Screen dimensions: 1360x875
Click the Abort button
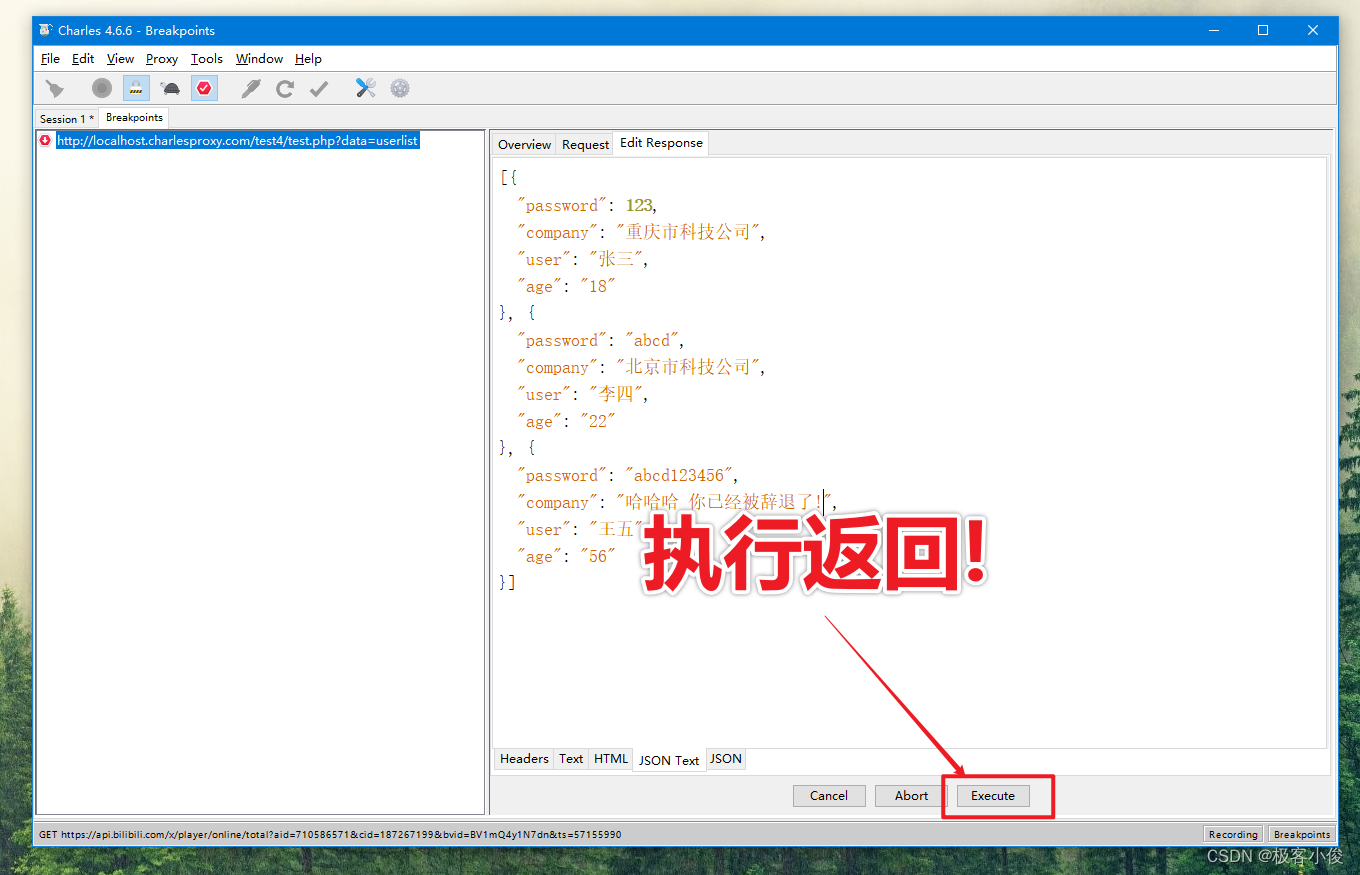(911, 796)
